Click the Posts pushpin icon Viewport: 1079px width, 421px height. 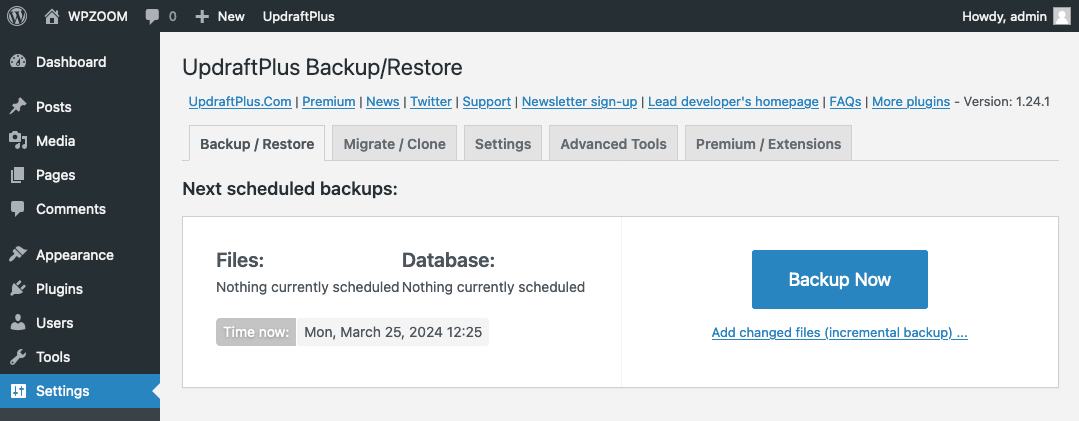tap(18, 107)
